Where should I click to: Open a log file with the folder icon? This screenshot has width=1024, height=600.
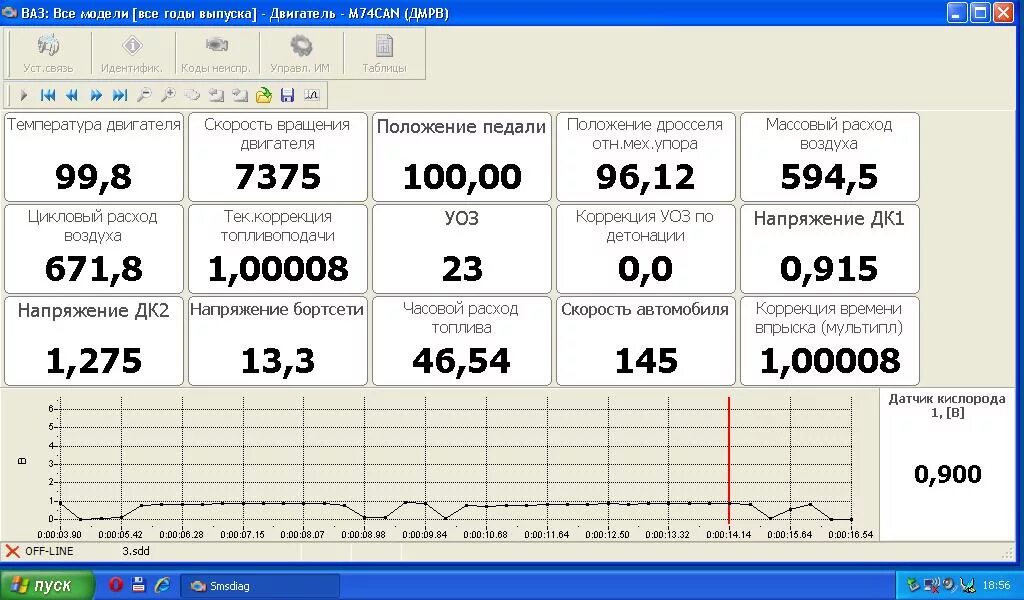263,95
